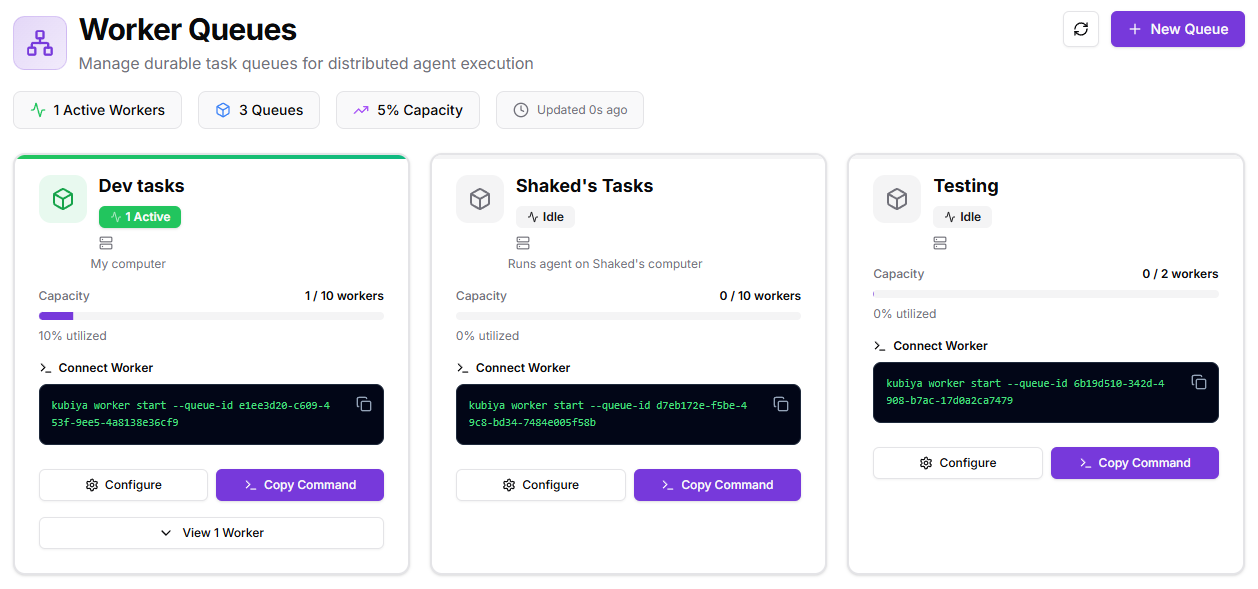Click the clock icon in Updated 0s ago
The height and width of the screenshot is (589, 1258).
coord(521,110)
